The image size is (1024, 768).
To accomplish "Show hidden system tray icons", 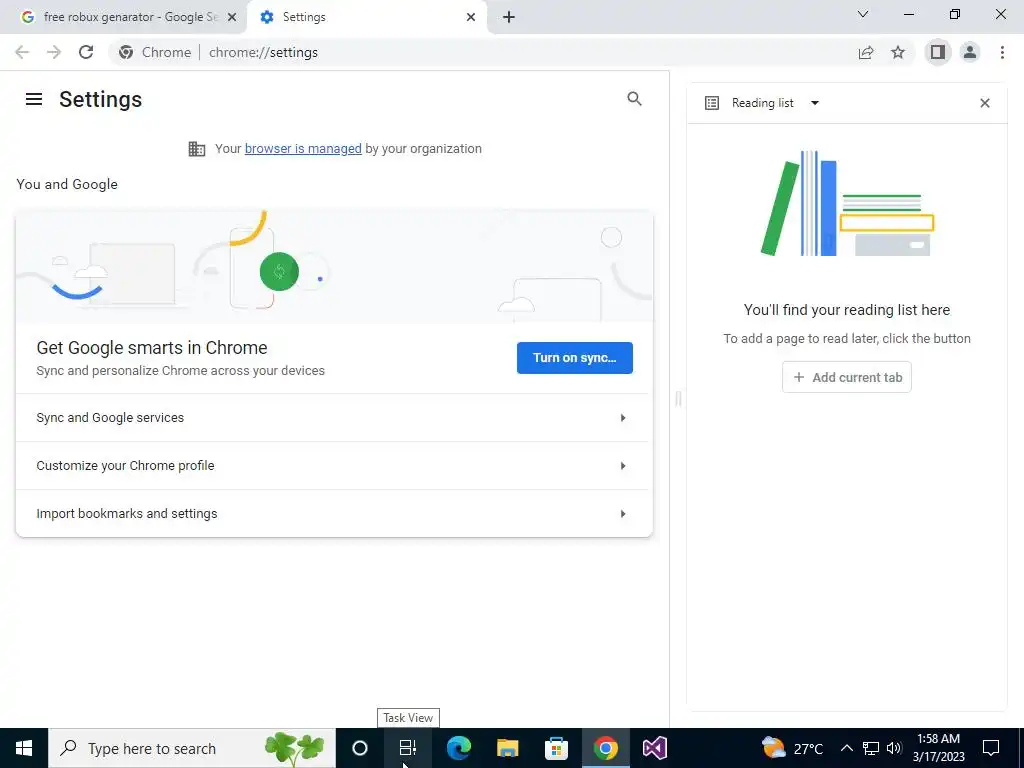I will 846,748.
